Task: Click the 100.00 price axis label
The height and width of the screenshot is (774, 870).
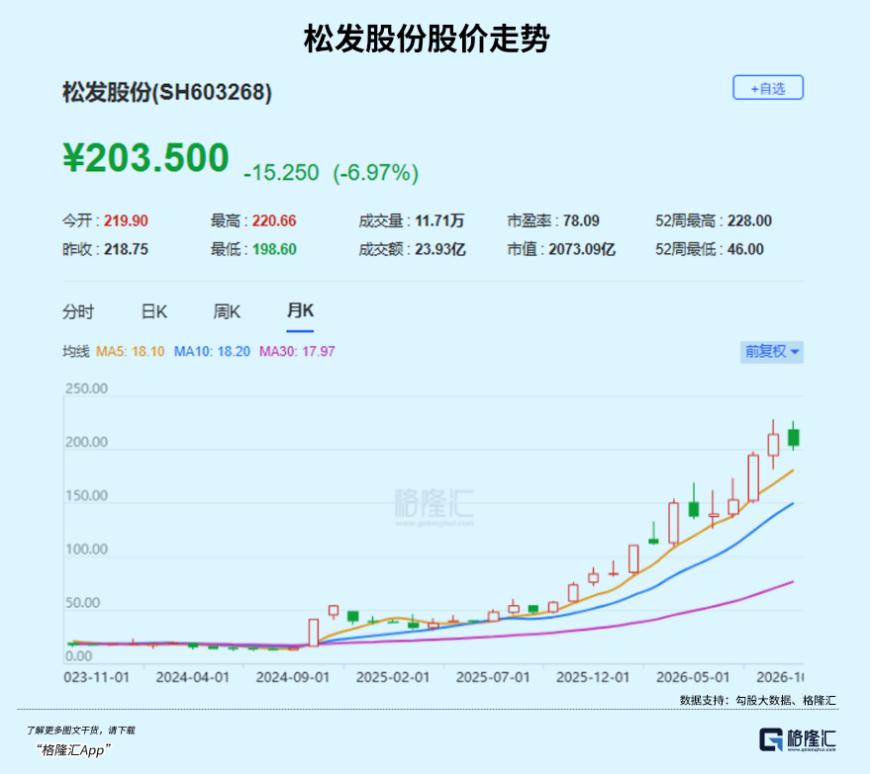Action: (x=87, y=549)
